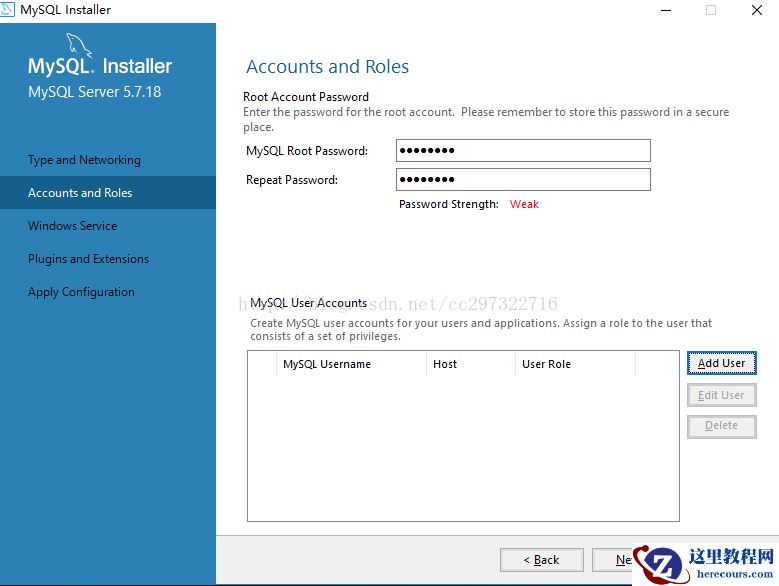Click the MySQL User Accounts heading
The image size is (779, 586).
point(309,303)
